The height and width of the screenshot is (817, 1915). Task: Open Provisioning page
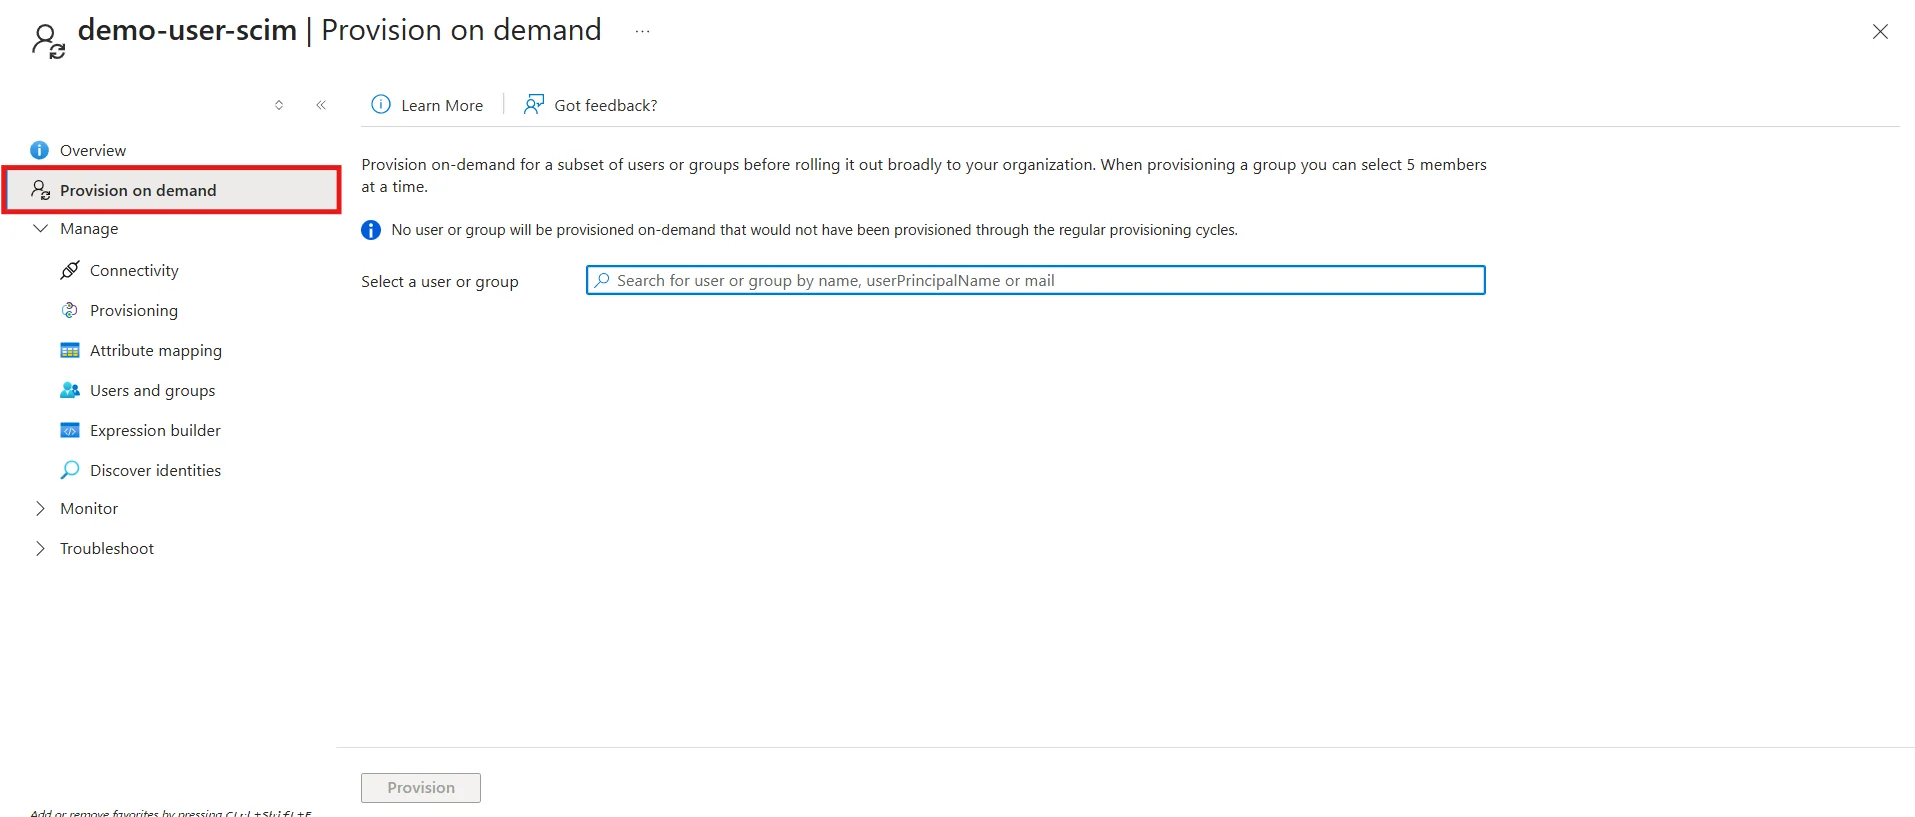click(134, 310)
